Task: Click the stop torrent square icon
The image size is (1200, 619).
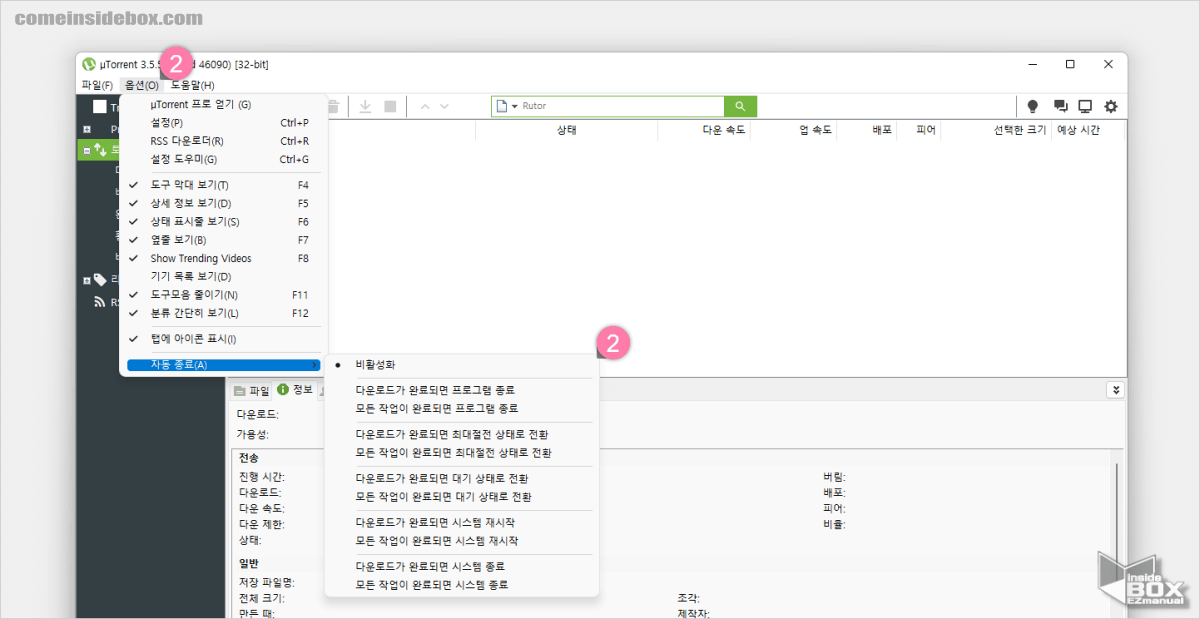Action: (x=390, y=106)
